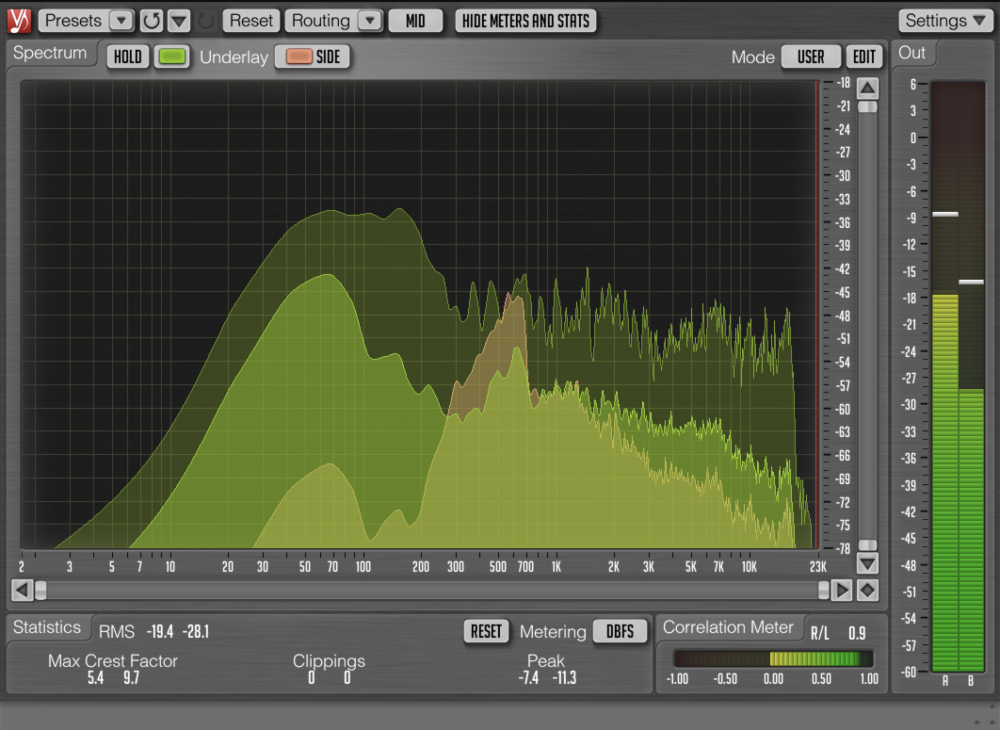Click the bypass circle icon beside Reset
Screen dimensions: 1000x730
(x=207, y=21)
